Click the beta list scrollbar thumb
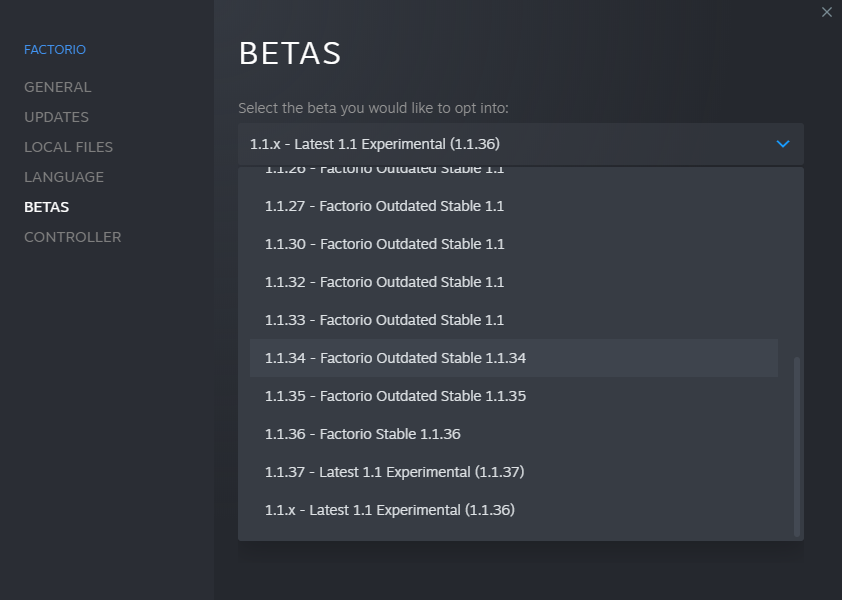The image size is (842, 600). click(x=797, y=445)
